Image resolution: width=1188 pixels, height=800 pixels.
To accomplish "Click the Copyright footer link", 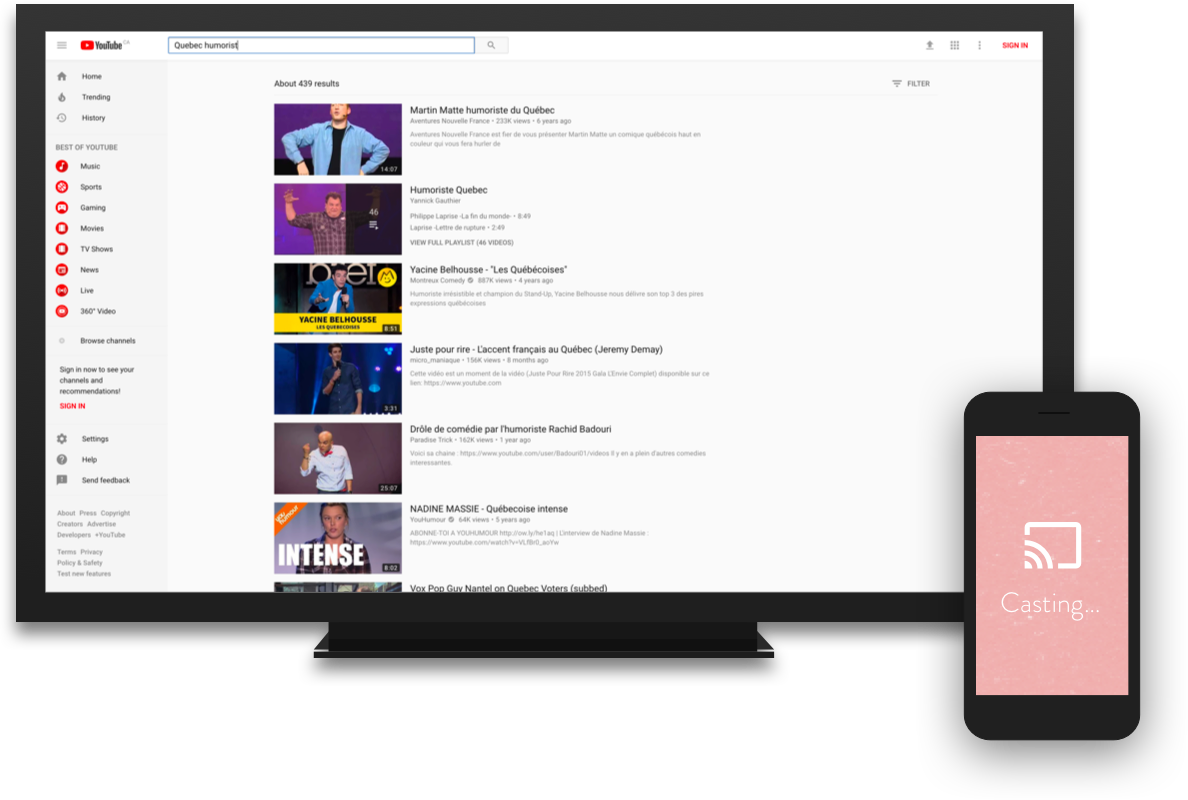I will click(x=116, y=514).
